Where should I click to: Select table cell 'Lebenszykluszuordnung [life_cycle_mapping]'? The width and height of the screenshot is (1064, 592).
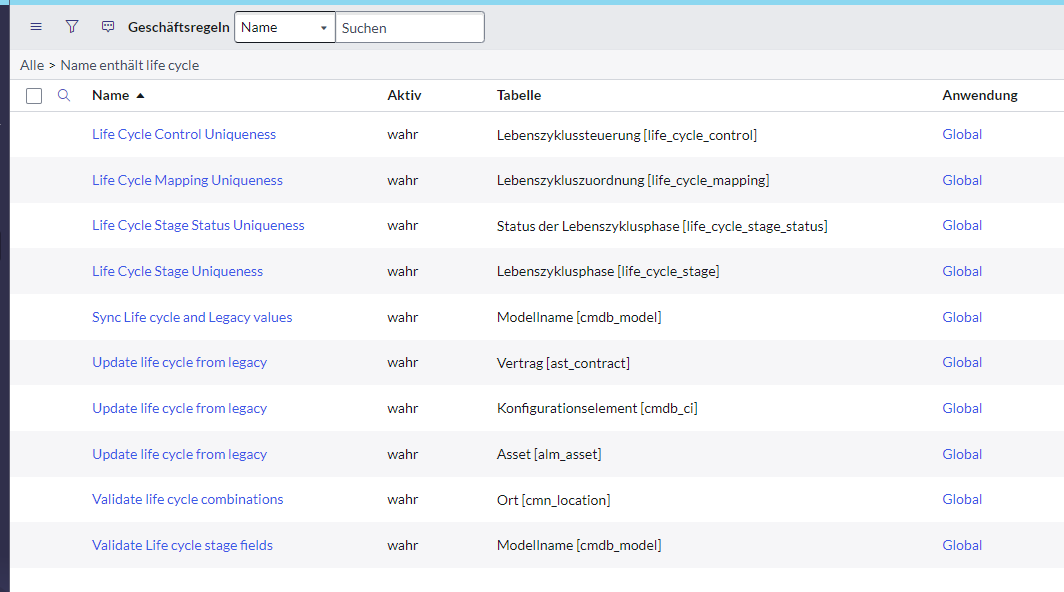pos(633,181)
